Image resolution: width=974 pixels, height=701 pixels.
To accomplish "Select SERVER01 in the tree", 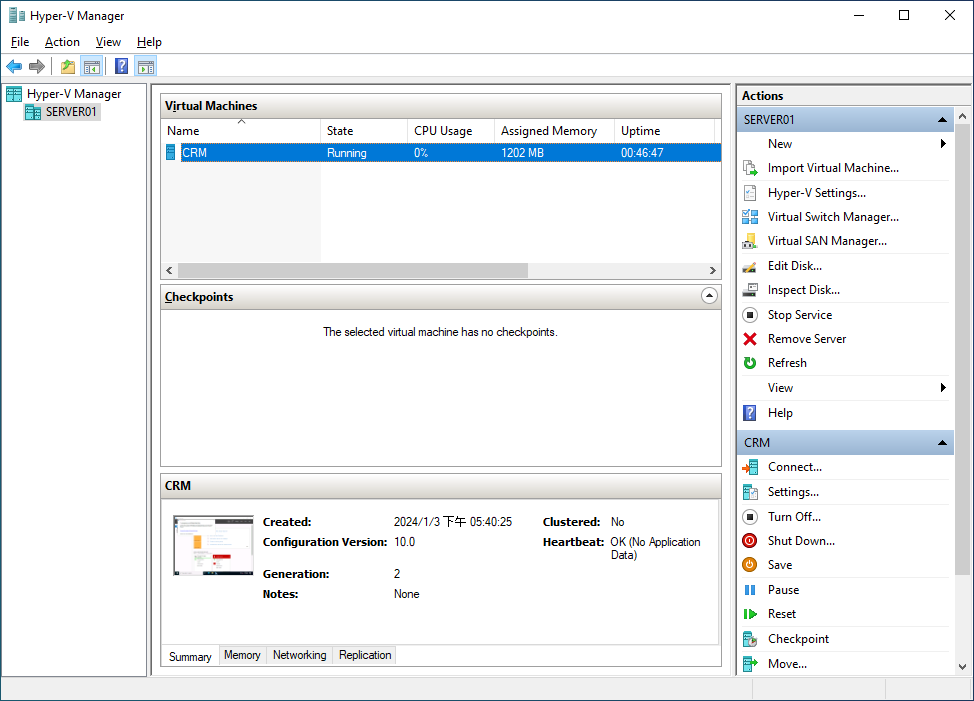I will coord(71,112).
